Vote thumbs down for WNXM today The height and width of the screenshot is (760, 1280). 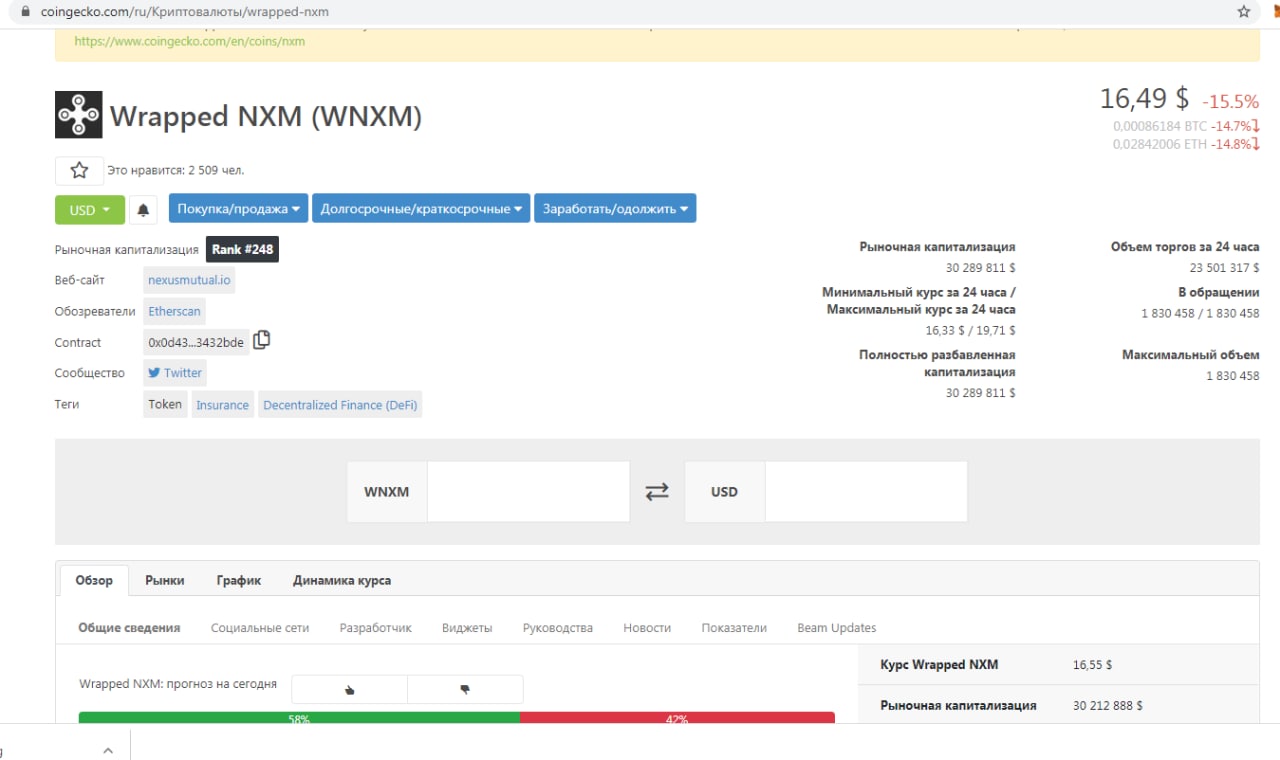pos(465,689)
